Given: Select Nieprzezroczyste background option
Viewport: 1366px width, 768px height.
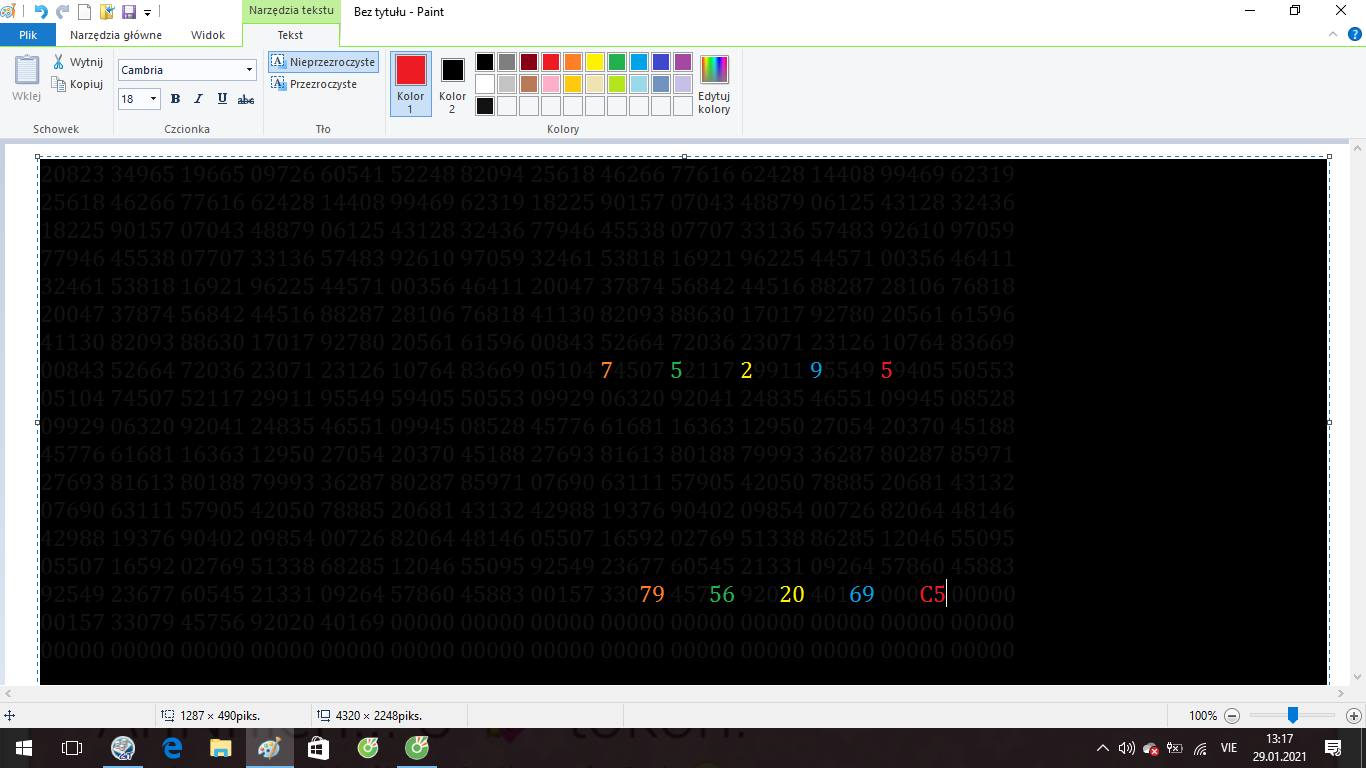Looking at the screenshot, I should click(323, 62).
